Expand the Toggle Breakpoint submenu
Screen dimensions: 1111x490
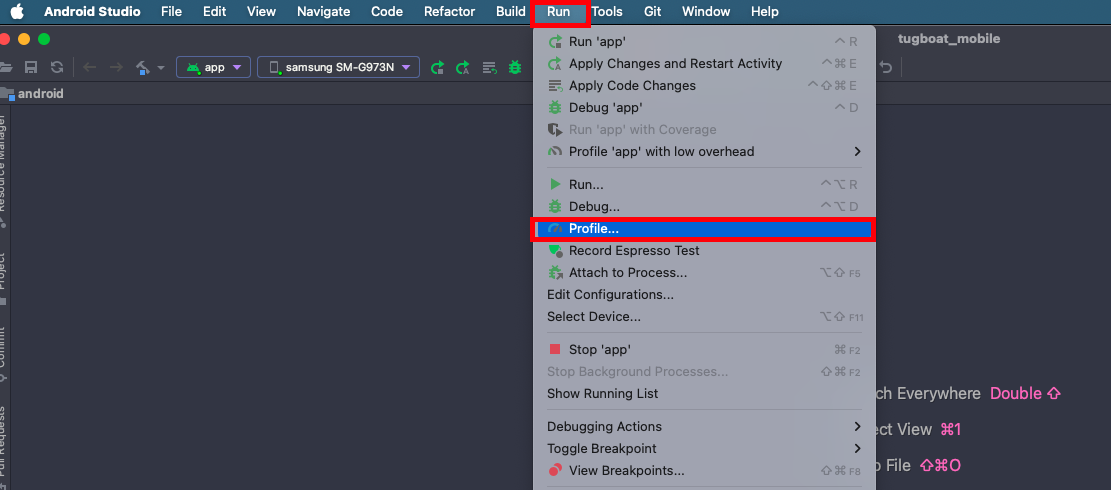tap(704, 448)
